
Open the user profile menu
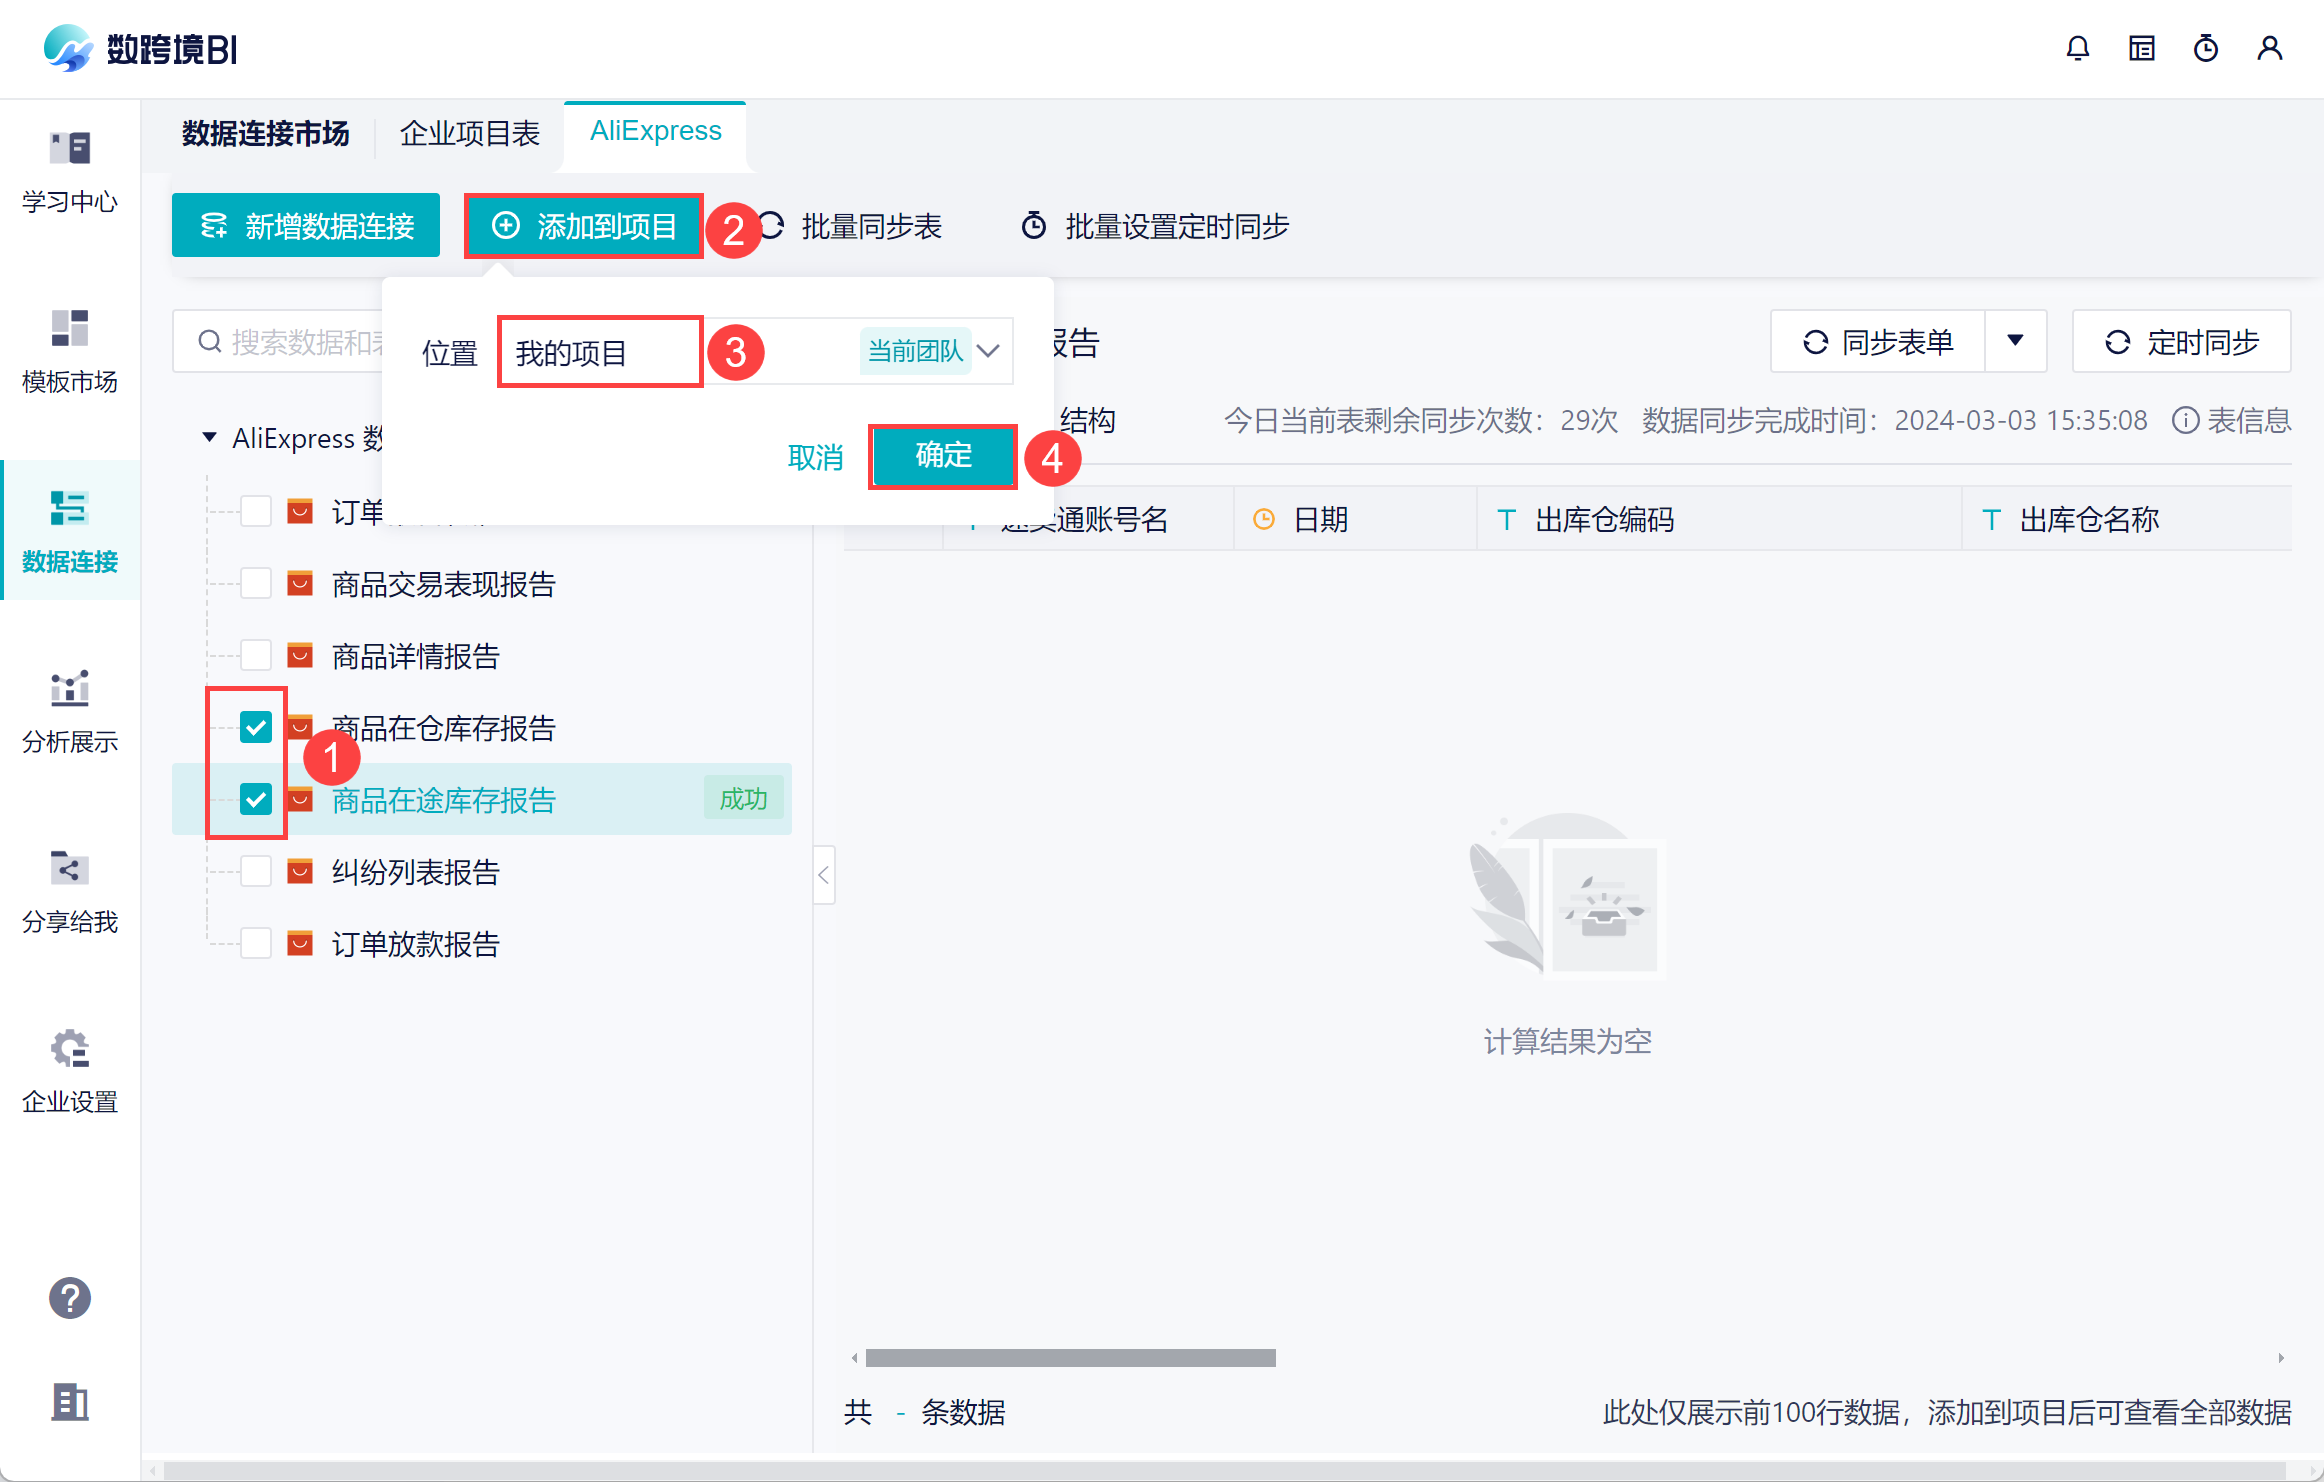pyautogui.click(x=2270, y=48)
